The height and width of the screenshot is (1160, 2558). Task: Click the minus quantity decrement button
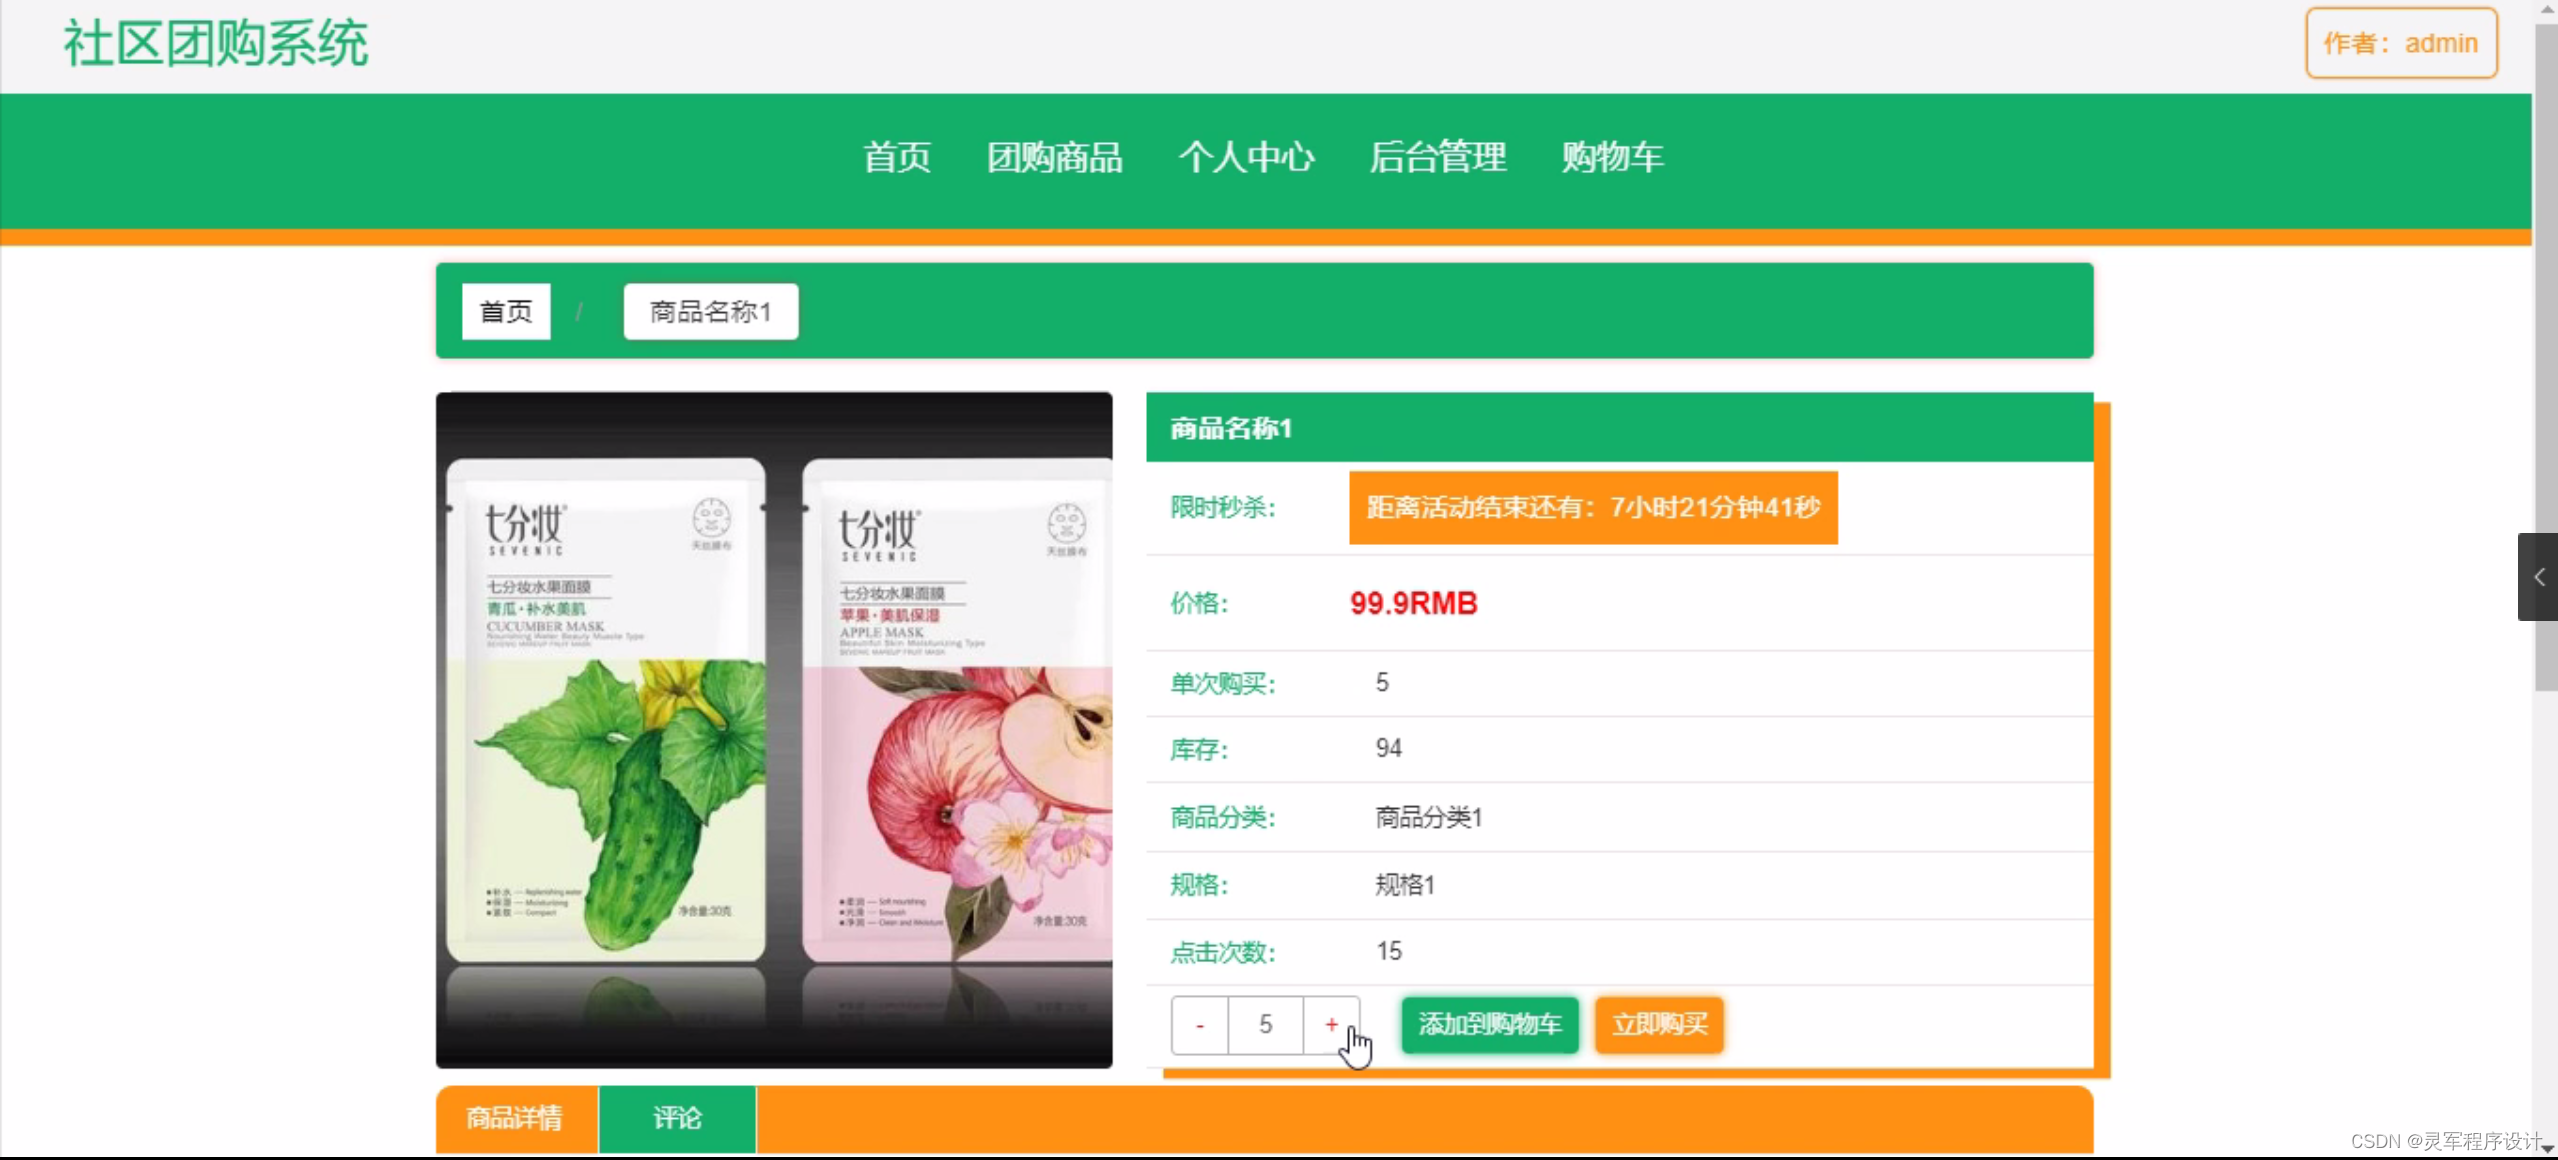[x=1199, y=1024]
